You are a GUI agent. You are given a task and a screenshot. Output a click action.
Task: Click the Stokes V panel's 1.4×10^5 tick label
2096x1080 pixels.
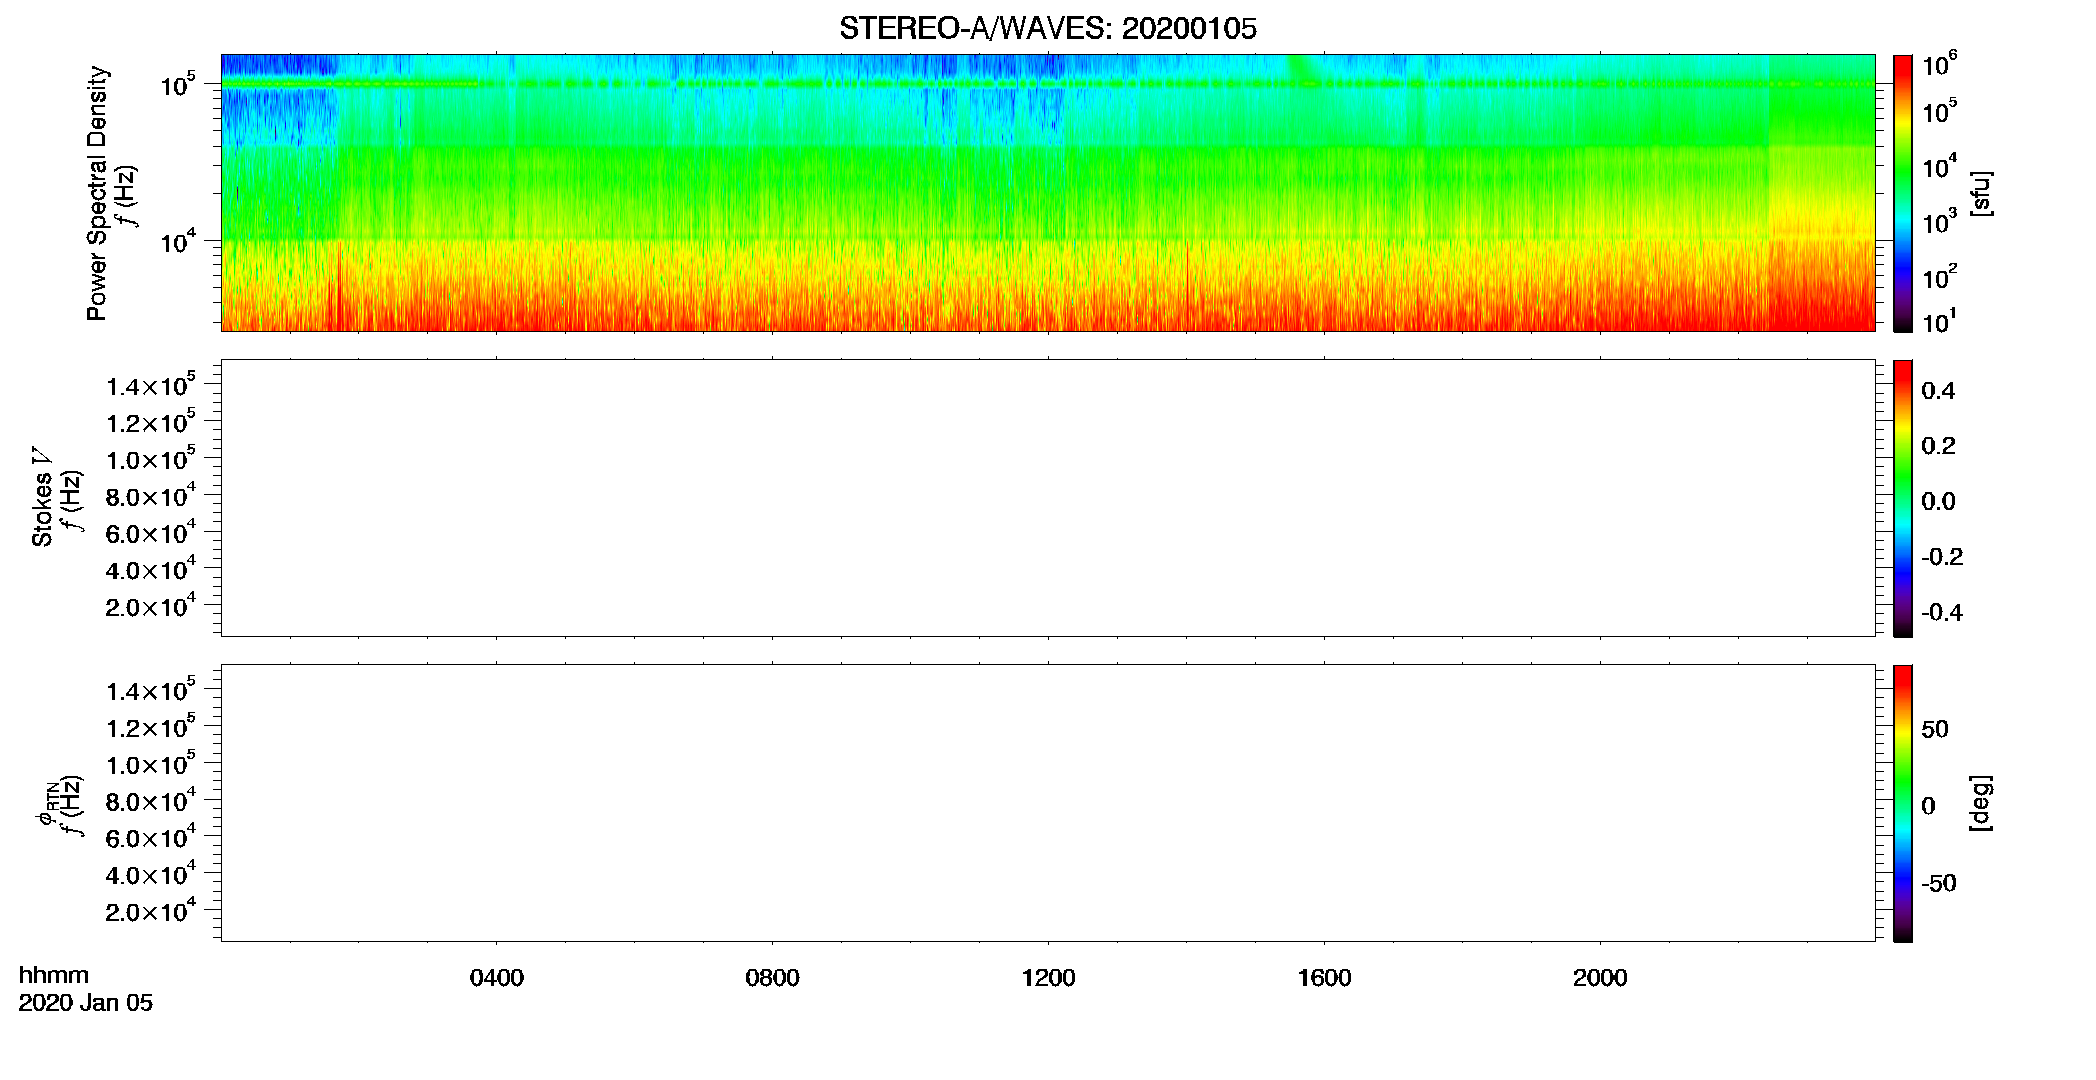(151, 384)
